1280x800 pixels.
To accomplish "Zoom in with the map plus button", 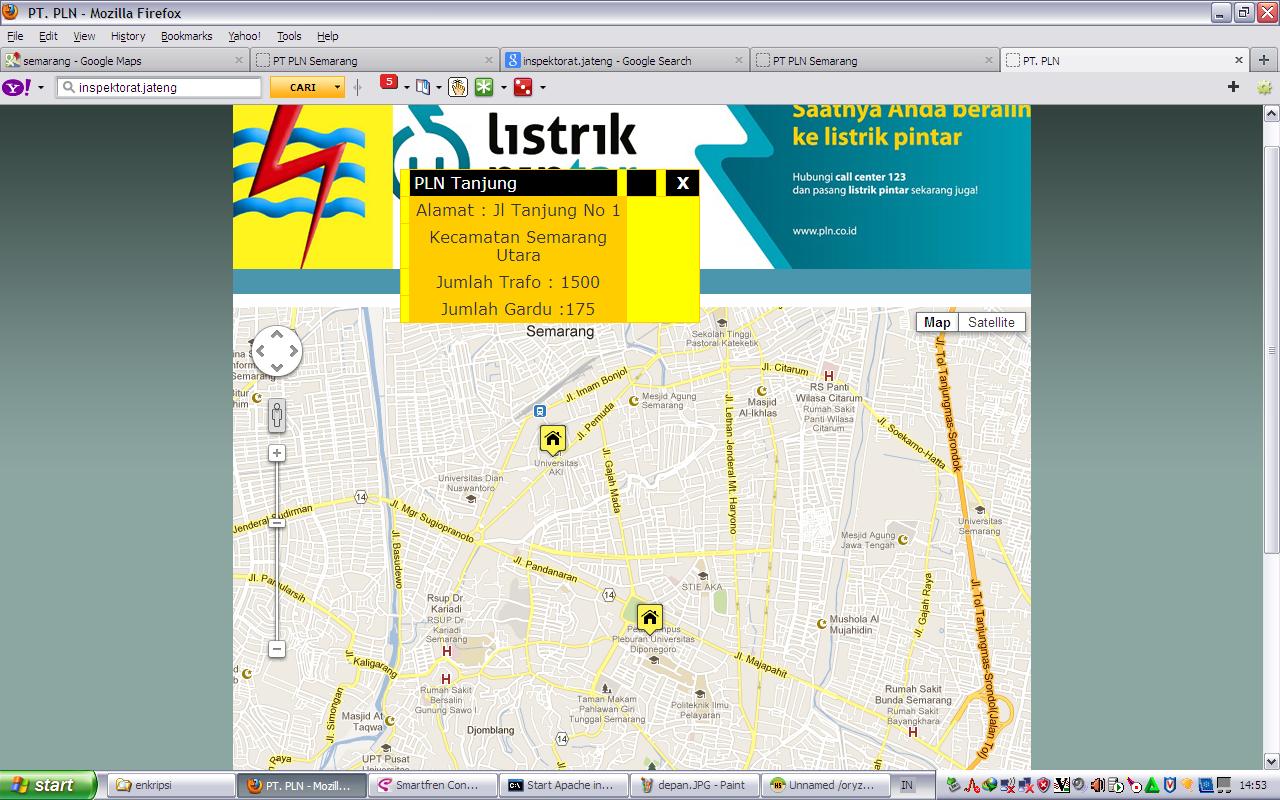I will click(277, 453).
